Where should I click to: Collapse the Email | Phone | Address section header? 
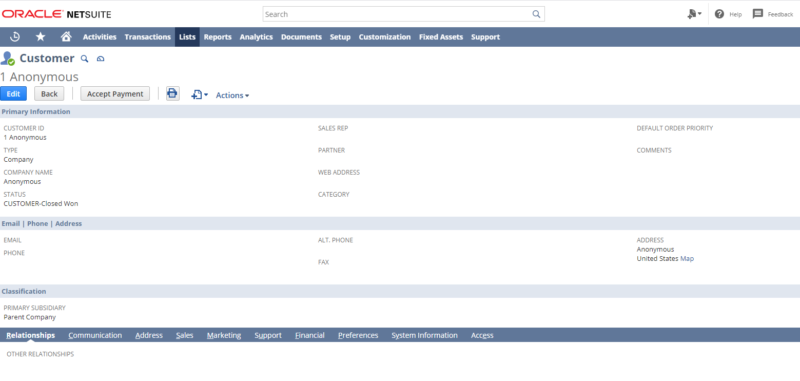tap(400, 223)
